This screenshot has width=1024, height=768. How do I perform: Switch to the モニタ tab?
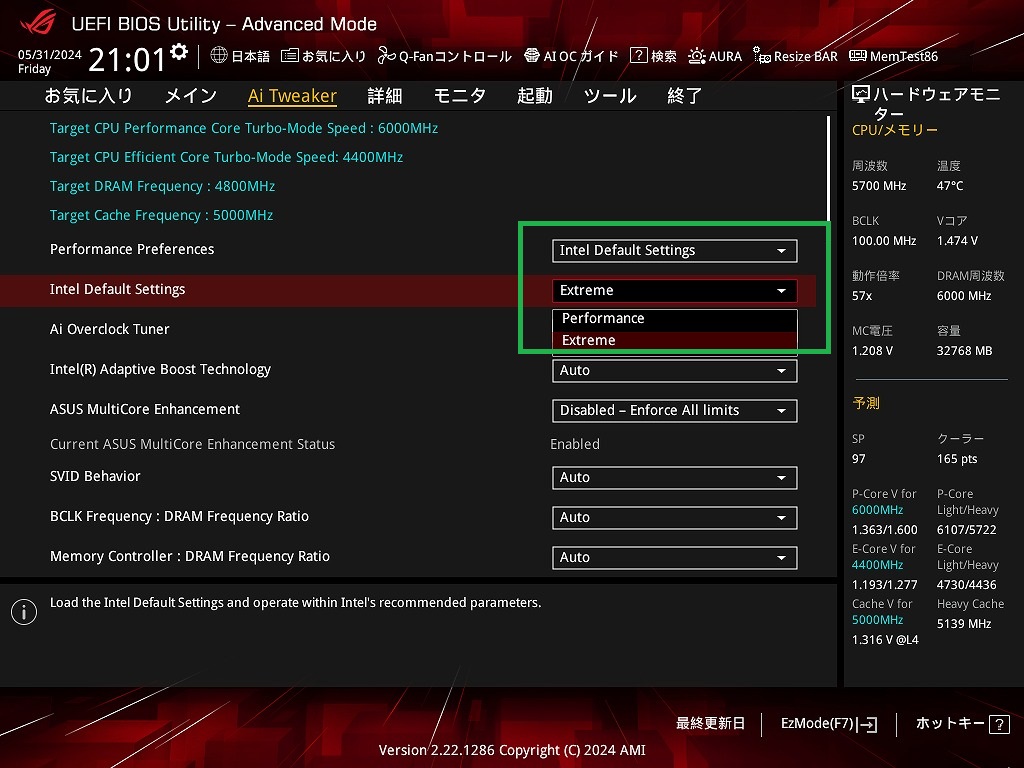tap(460, 96)
